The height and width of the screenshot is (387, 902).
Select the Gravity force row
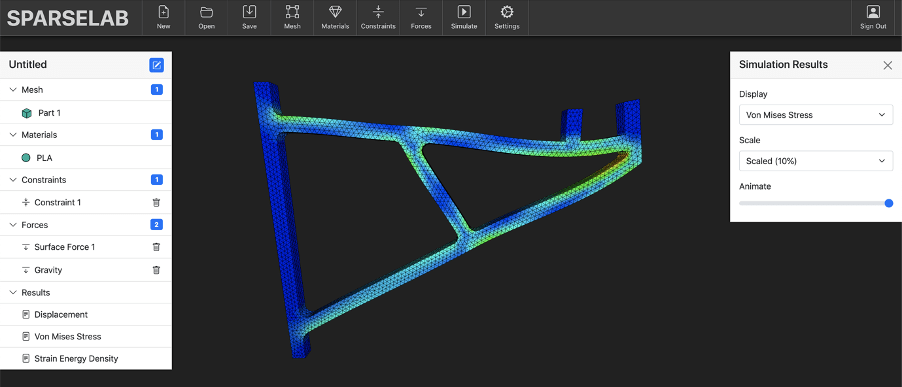[x=86, y=270]
